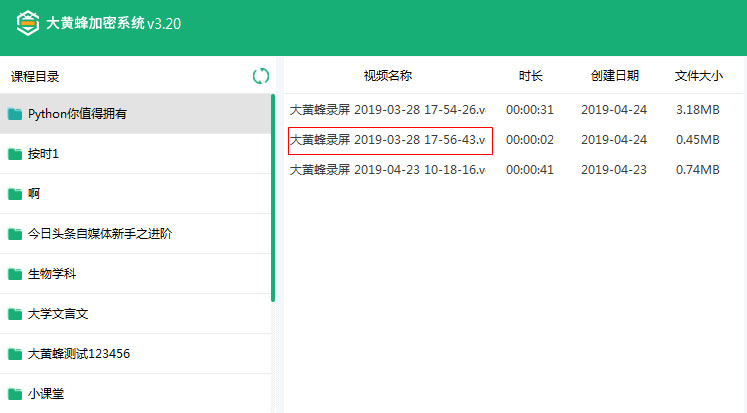Image resolution: width=747 pixels, height=413 pixels.
Task: Open the 大黄蜂测试123456 course folder
Action: tap(79, 354)
